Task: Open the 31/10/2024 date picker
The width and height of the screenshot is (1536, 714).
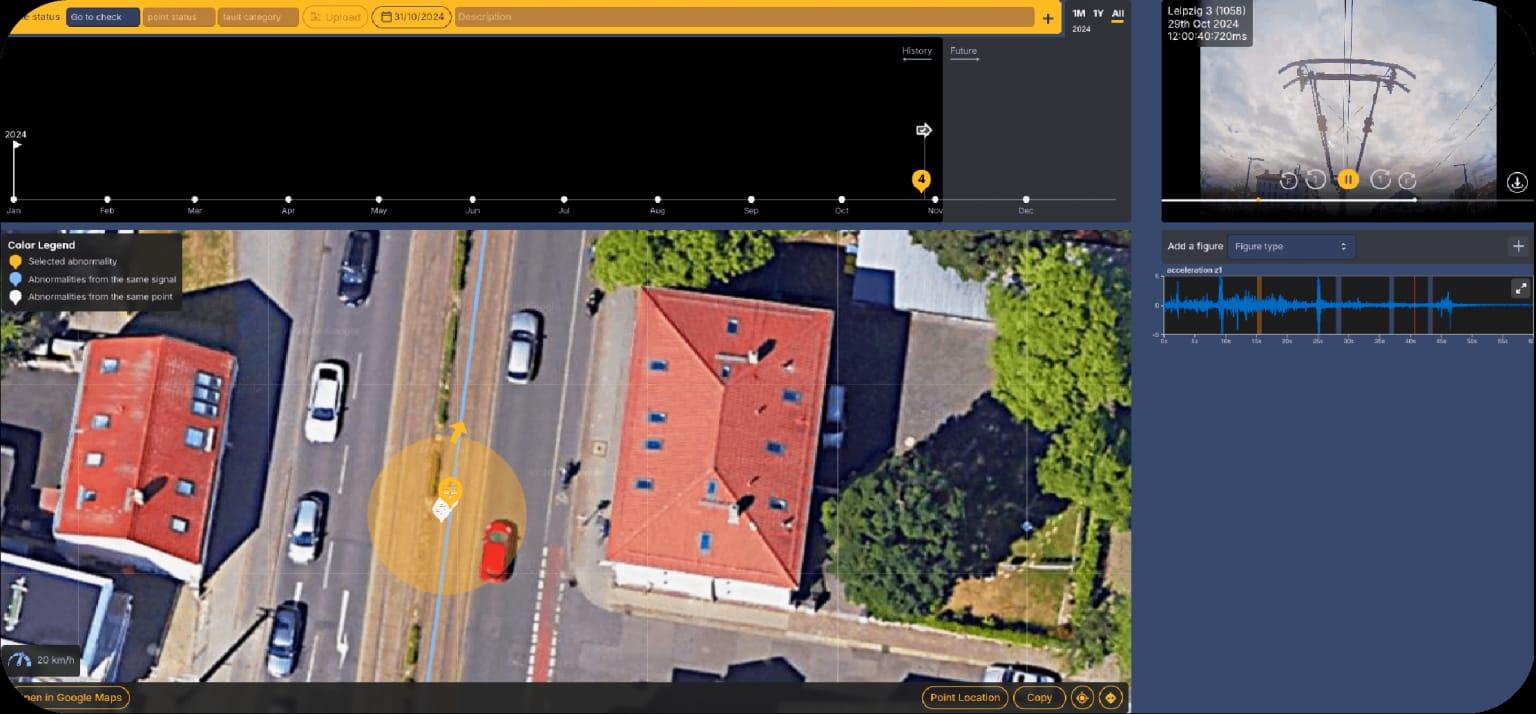Action: [x=411, y=17]
